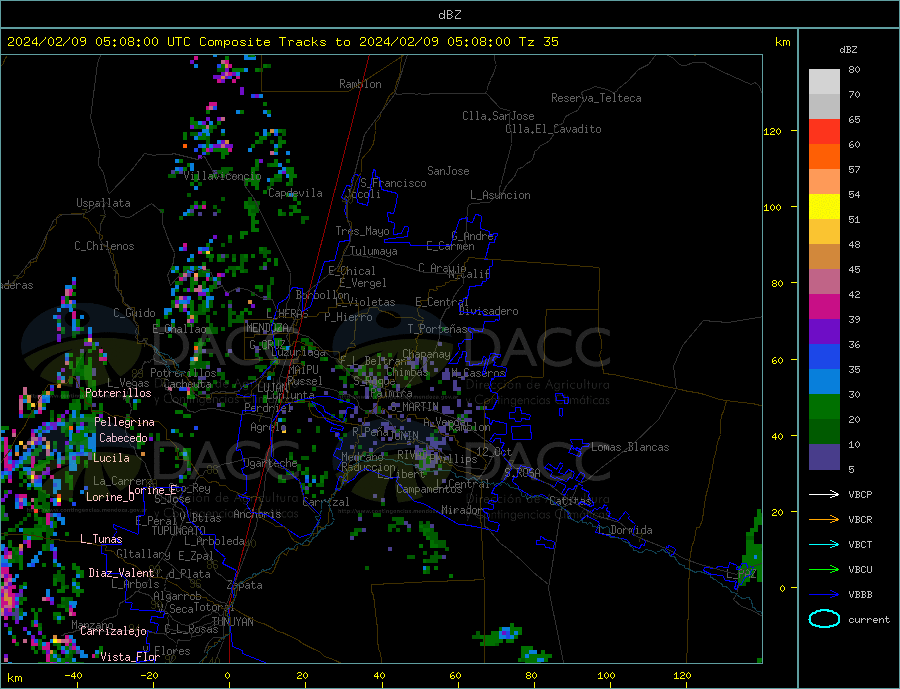This screenshot has height=689, width=900.
Task: Click the 'Ugarteche' map label
Action: click(x=270, y=463)
